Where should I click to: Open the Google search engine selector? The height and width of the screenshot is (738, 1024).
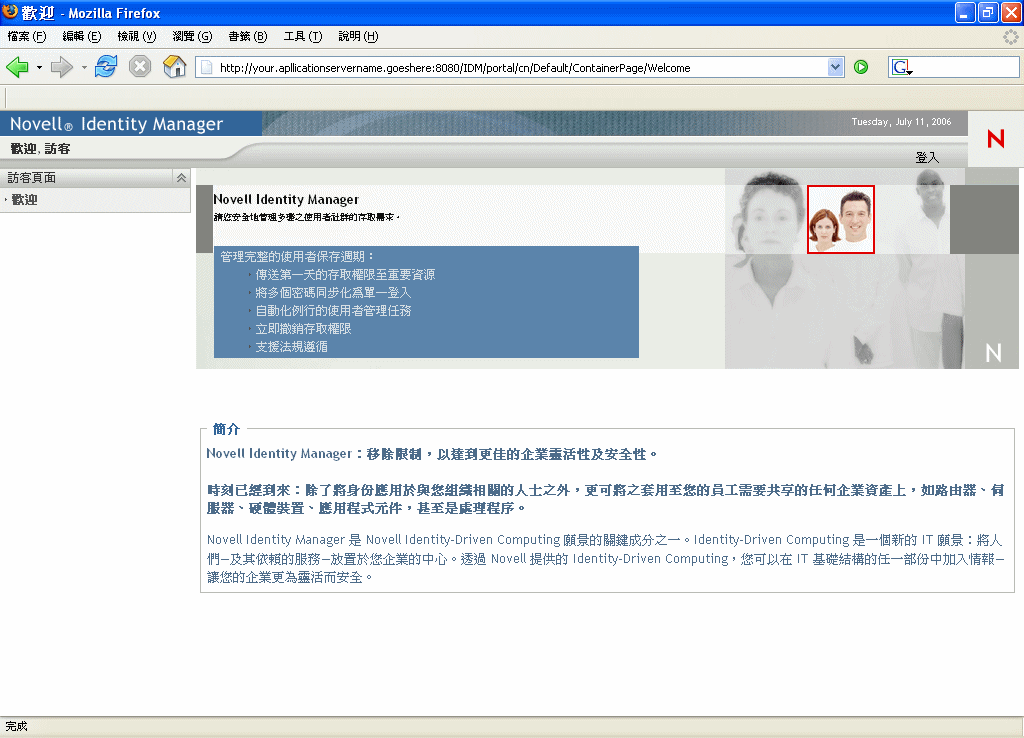(x=902, y=67)
